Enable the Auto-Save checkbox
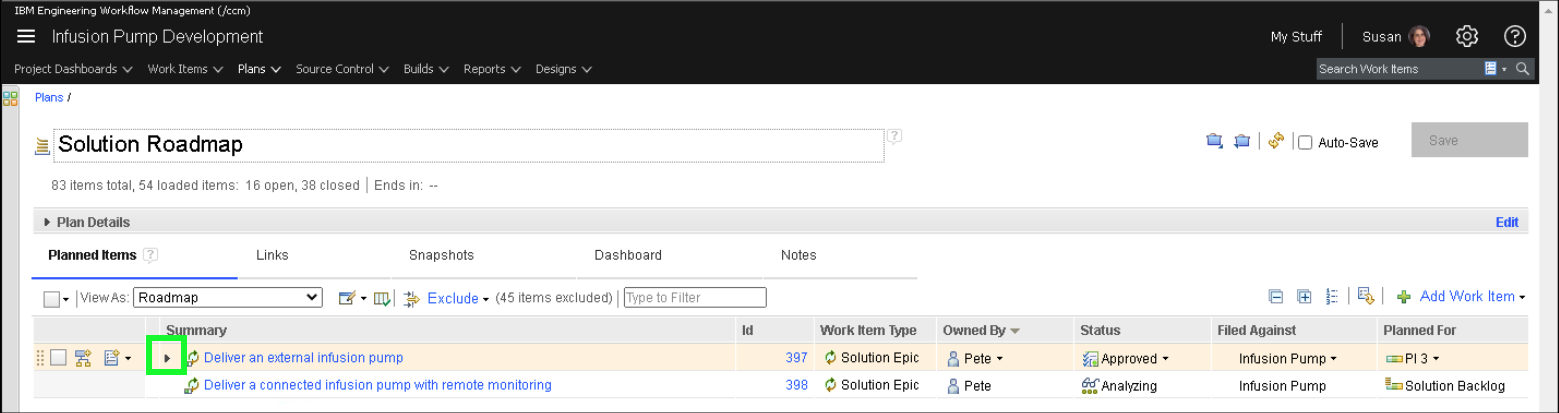The height and width of the screenshot is (413, 1559). 1304,143
